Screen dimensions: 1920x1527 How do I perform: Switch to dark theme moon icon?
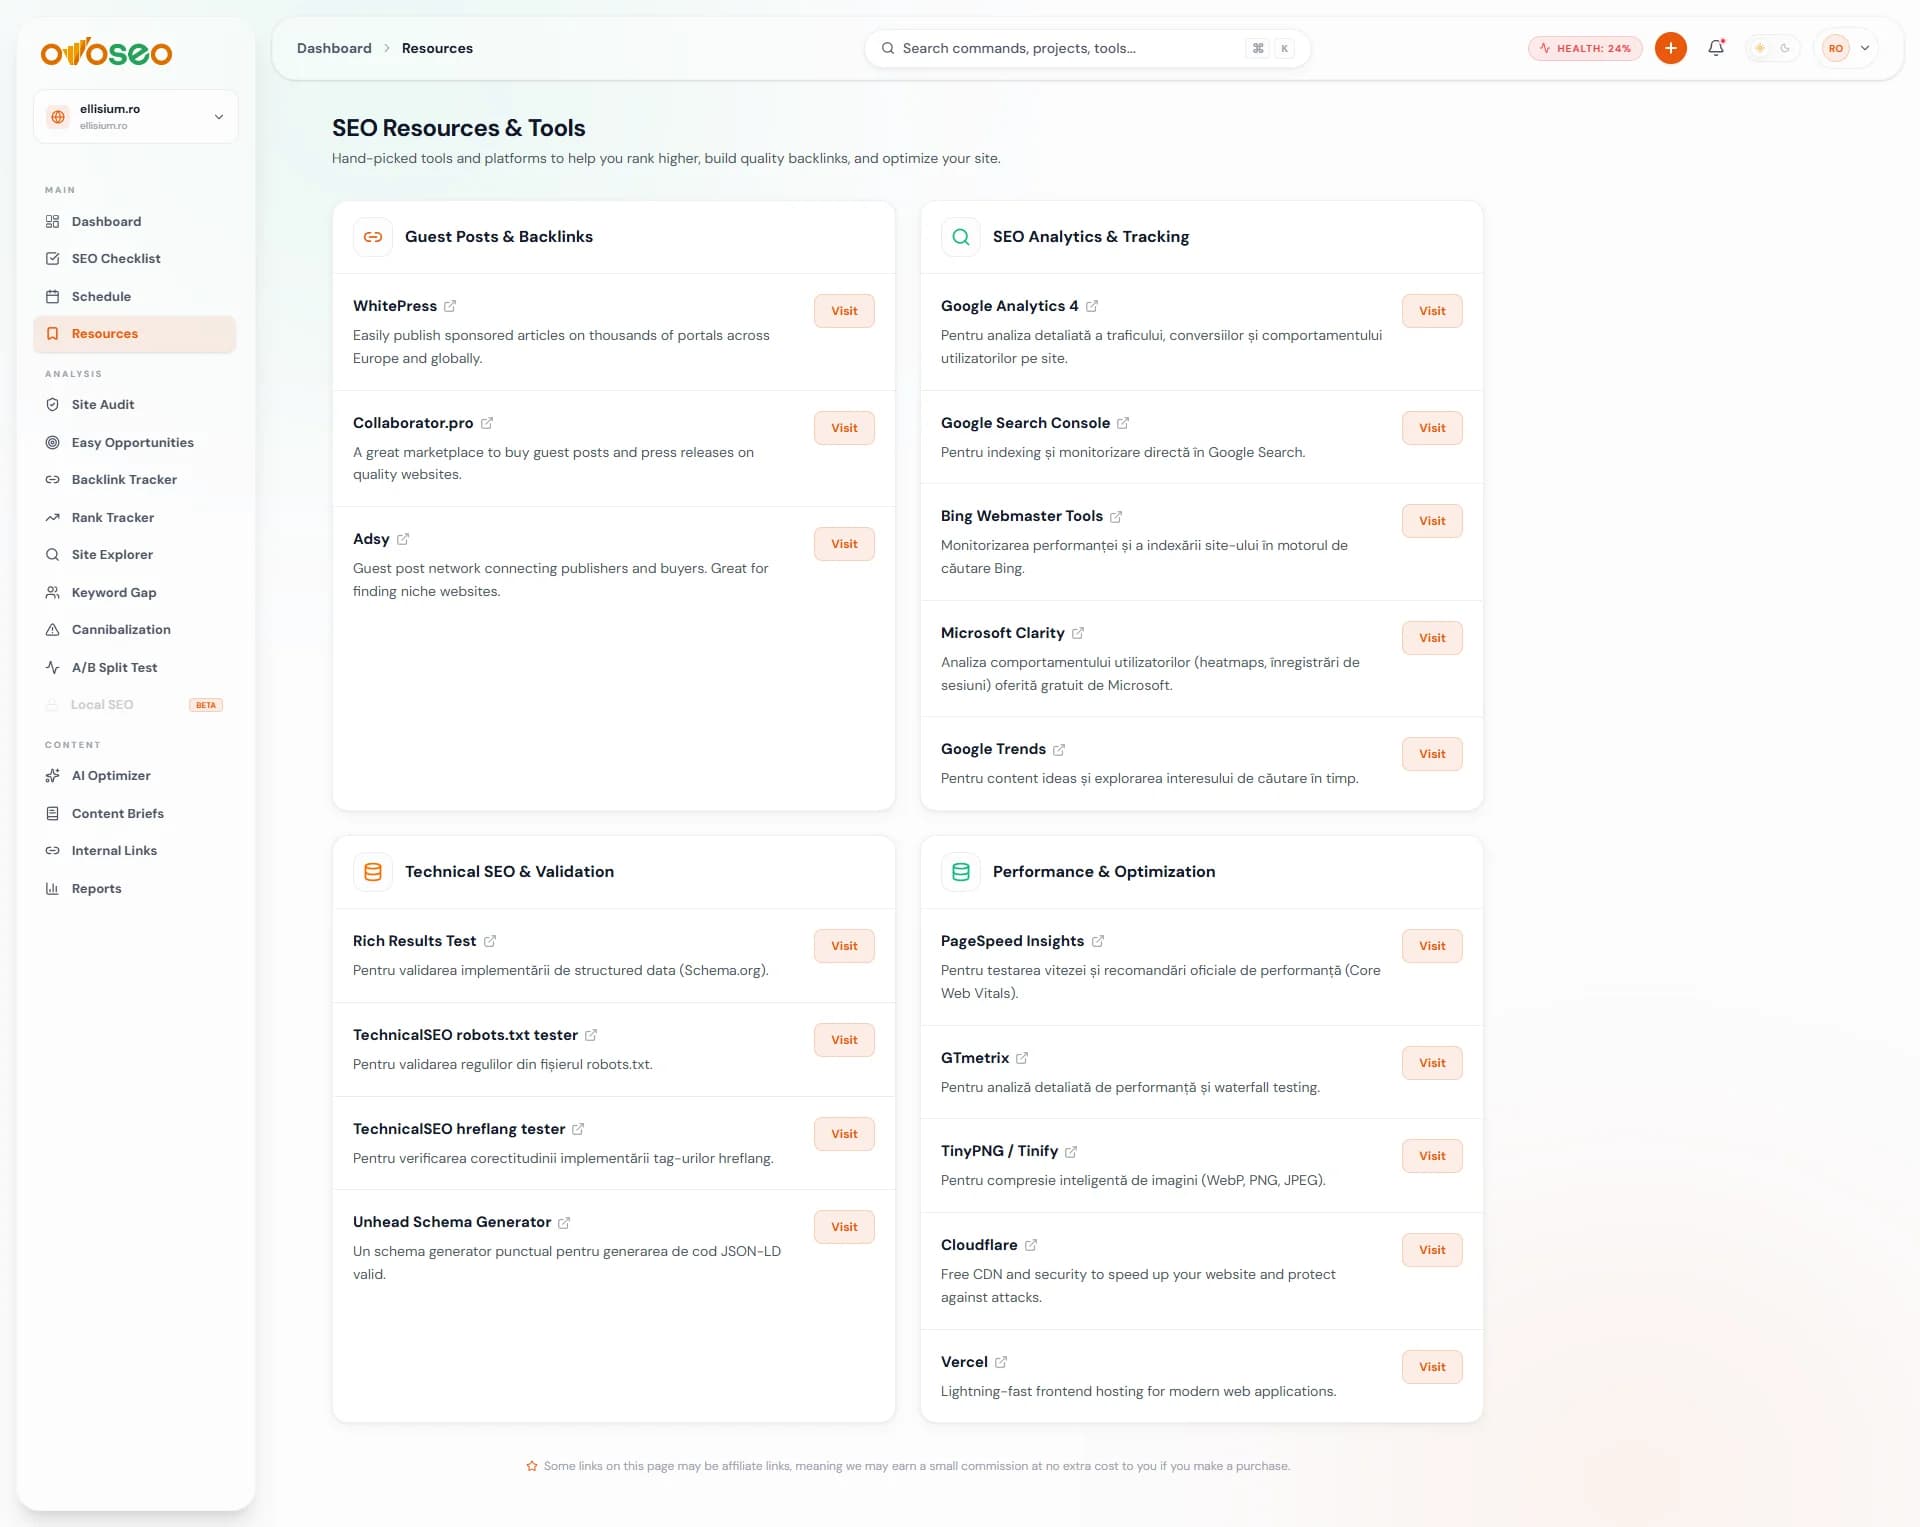1785,48
